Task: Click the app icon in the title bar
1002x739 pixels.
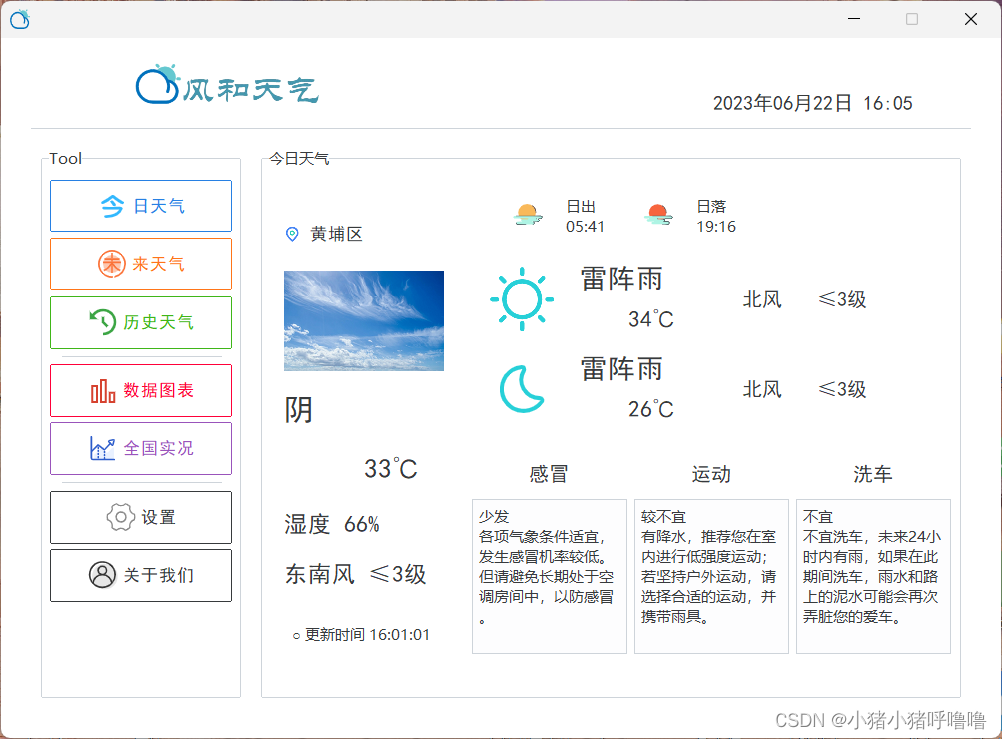Action: coord(20,19)
